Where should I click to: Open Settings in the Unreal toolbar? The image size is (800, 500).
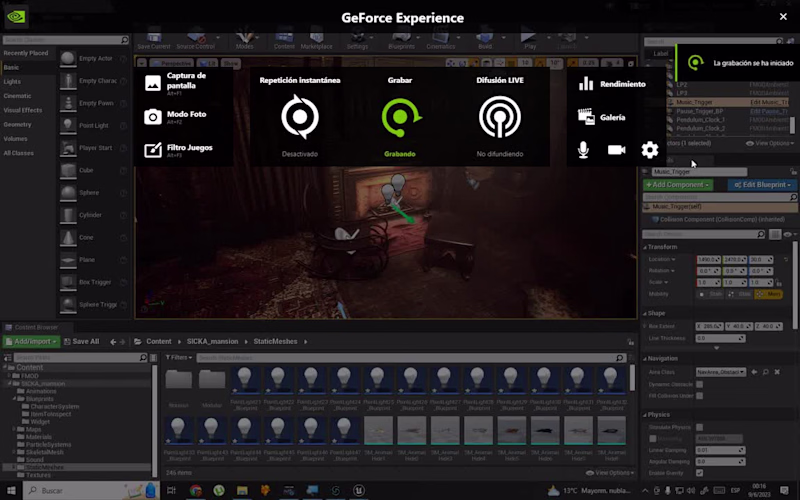pos(357,40)
